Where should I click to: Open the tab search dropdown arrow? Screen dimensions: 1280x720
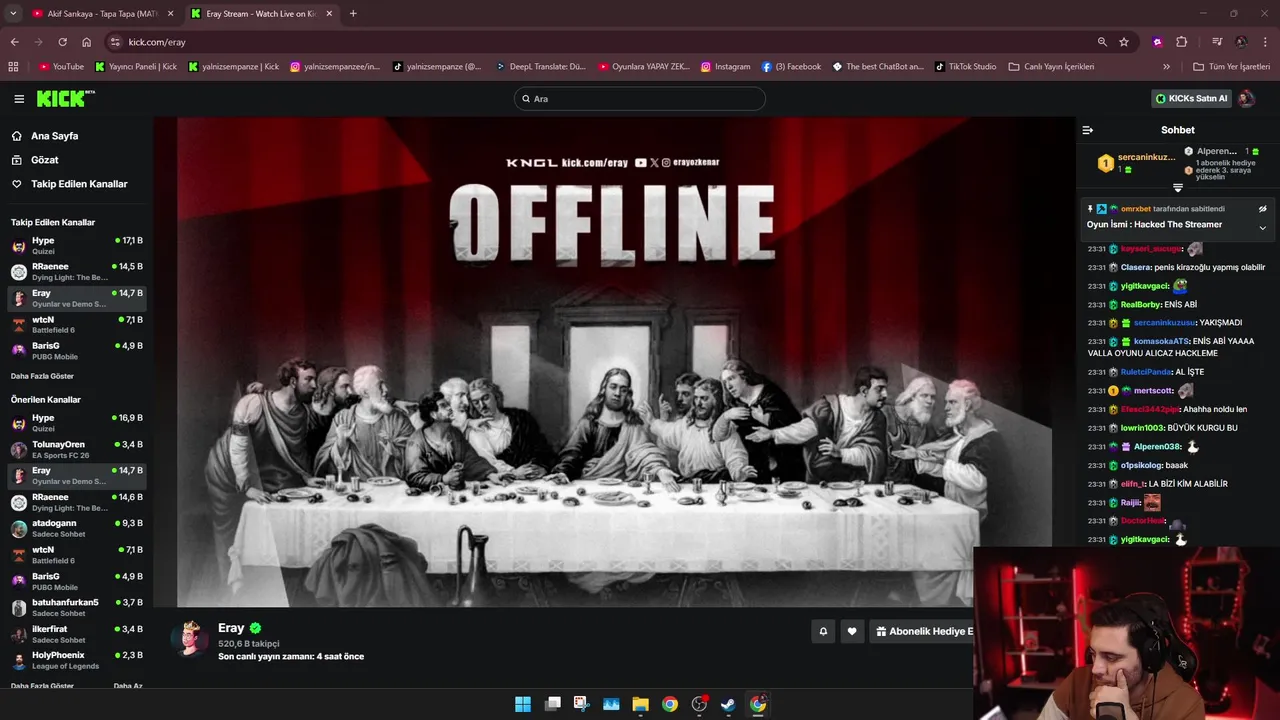pyautogui.click(x=13, y=13)
